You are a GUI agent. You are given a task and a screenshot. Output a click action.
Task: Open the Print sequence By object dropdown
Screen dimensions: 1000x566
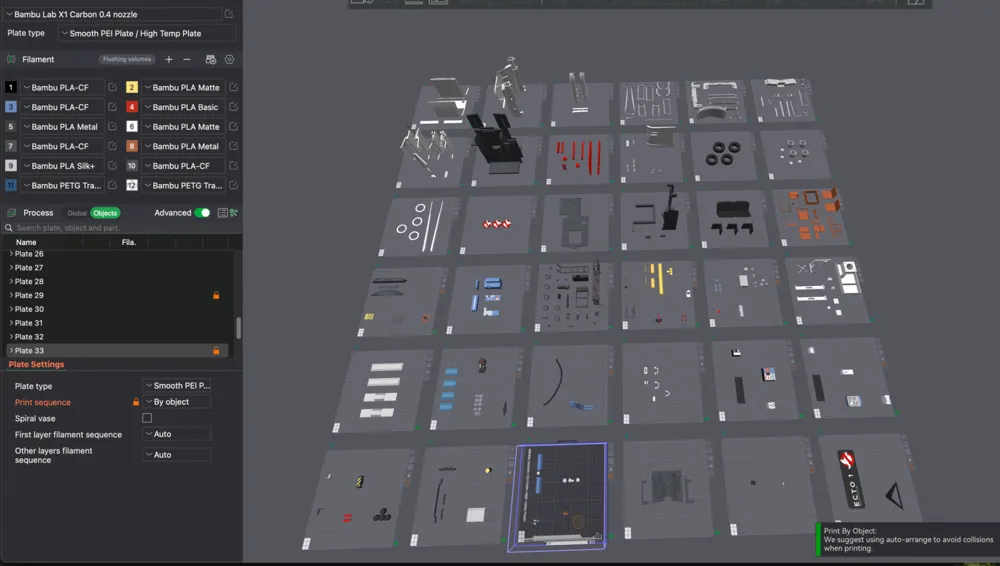pos(177,402)
